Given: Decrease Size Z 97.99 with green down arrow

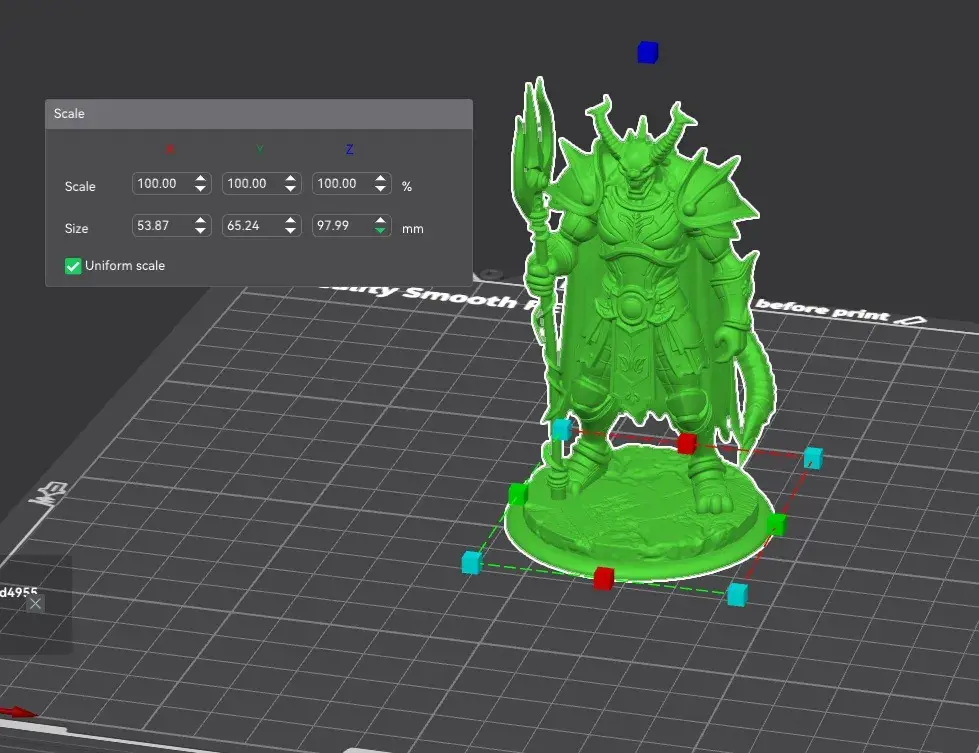Looking at the screenshot, I should point(380,230).
